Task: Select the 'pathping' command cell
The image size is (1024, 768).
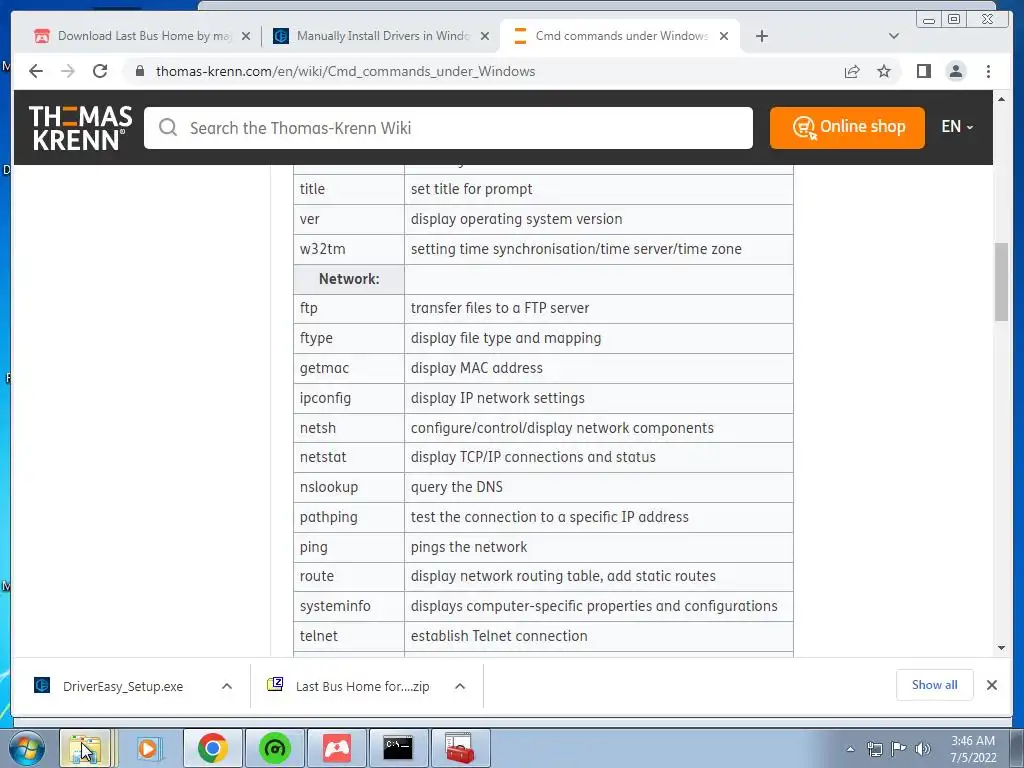Action: tap(349, 517)
